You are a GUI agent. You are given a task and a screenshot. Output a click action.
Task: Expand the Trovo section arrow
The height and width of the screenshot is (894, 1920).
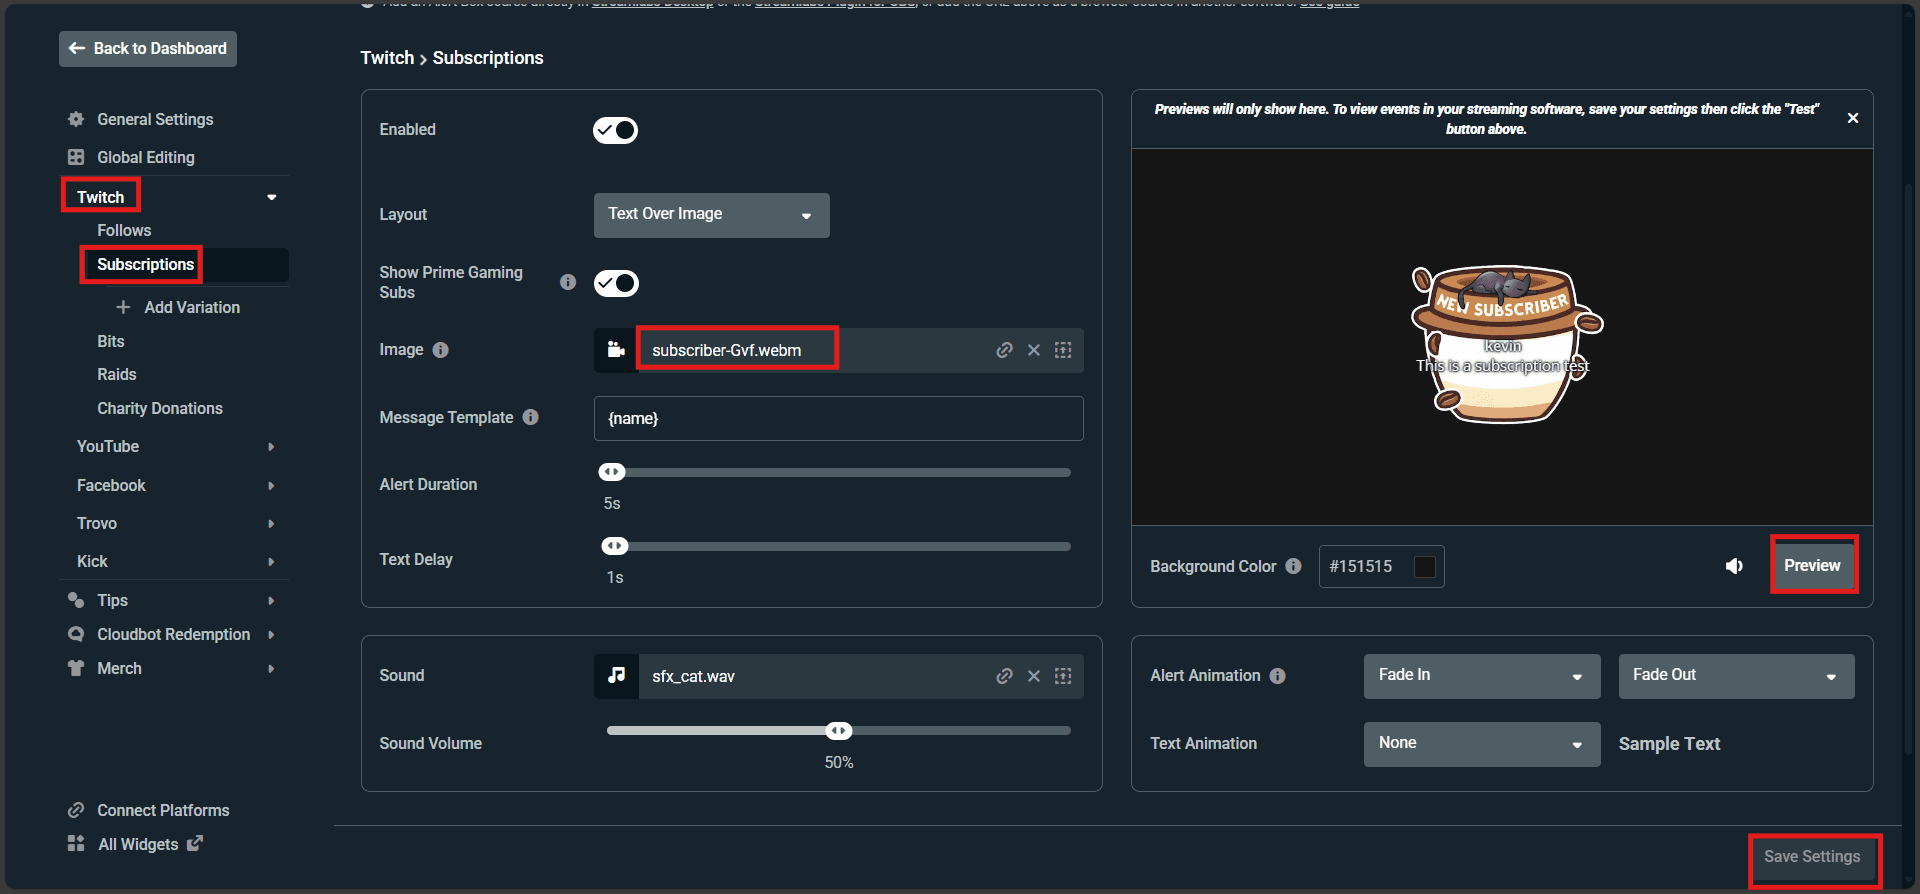(x=271, y=524)
